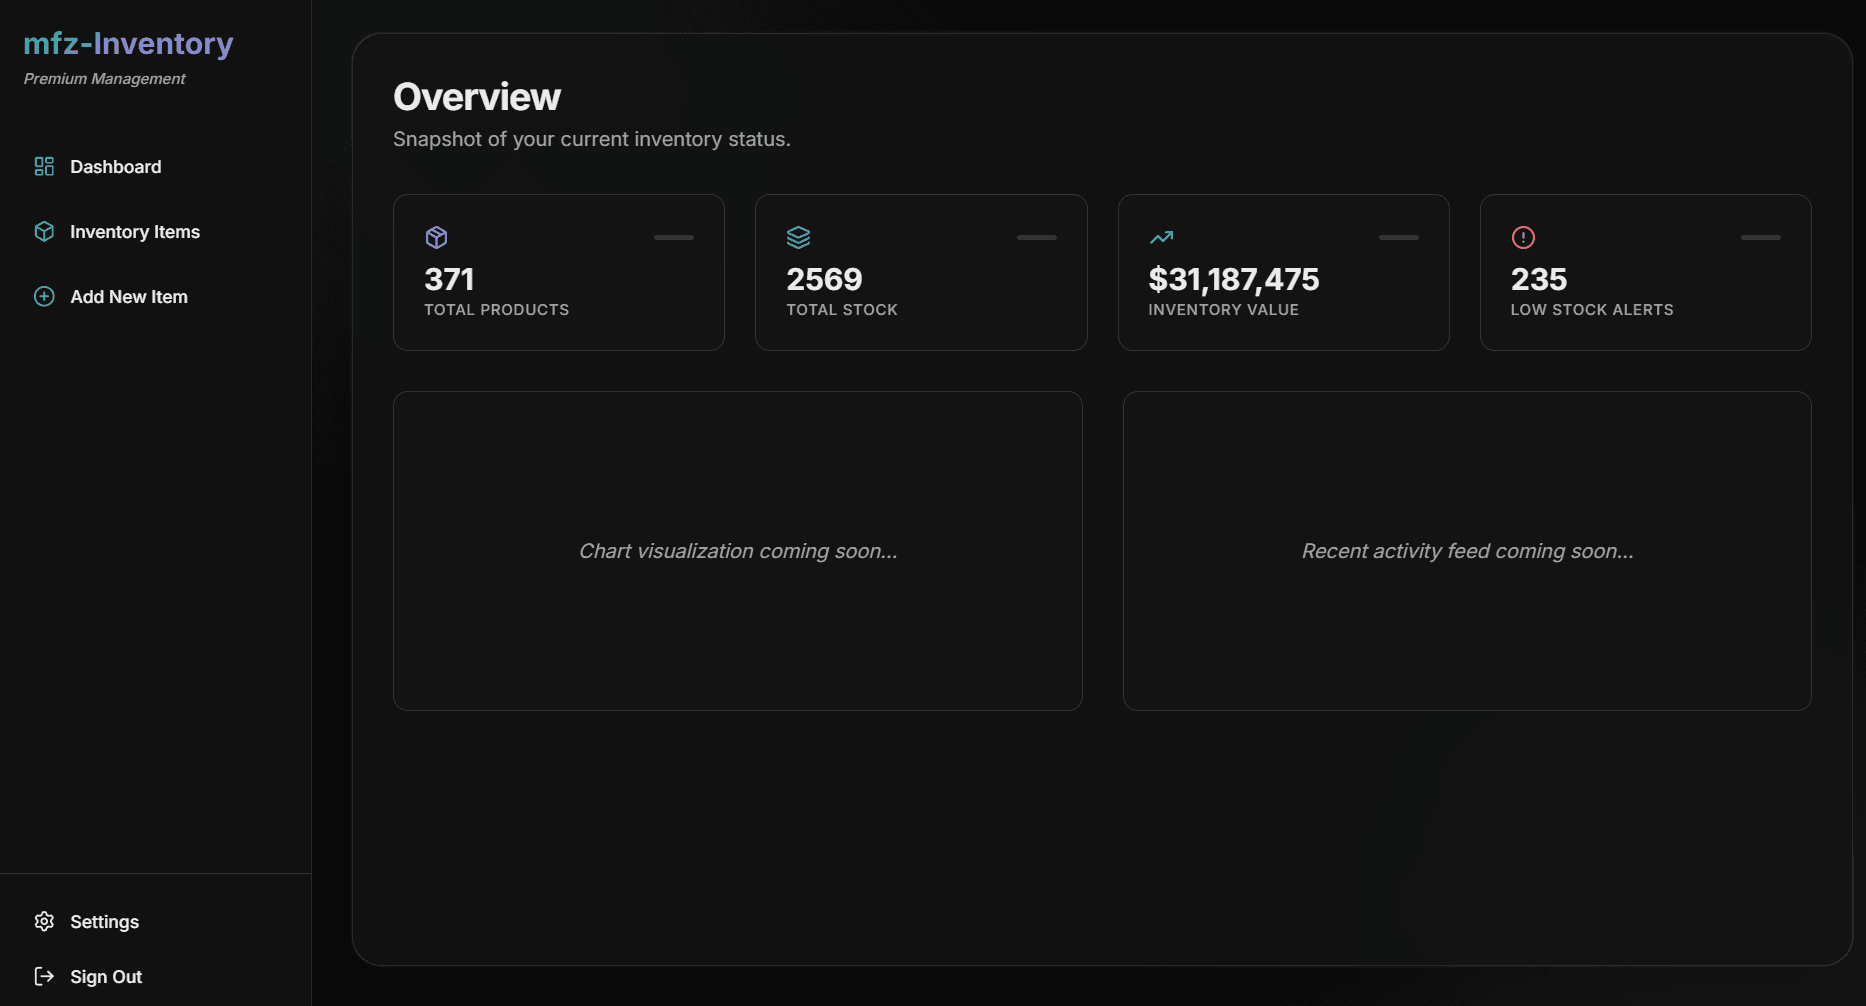The width and height of the screenshot is (1866, 1006).
Task: Click the box icon next to Inventory Items
Action: click(44, 231)
